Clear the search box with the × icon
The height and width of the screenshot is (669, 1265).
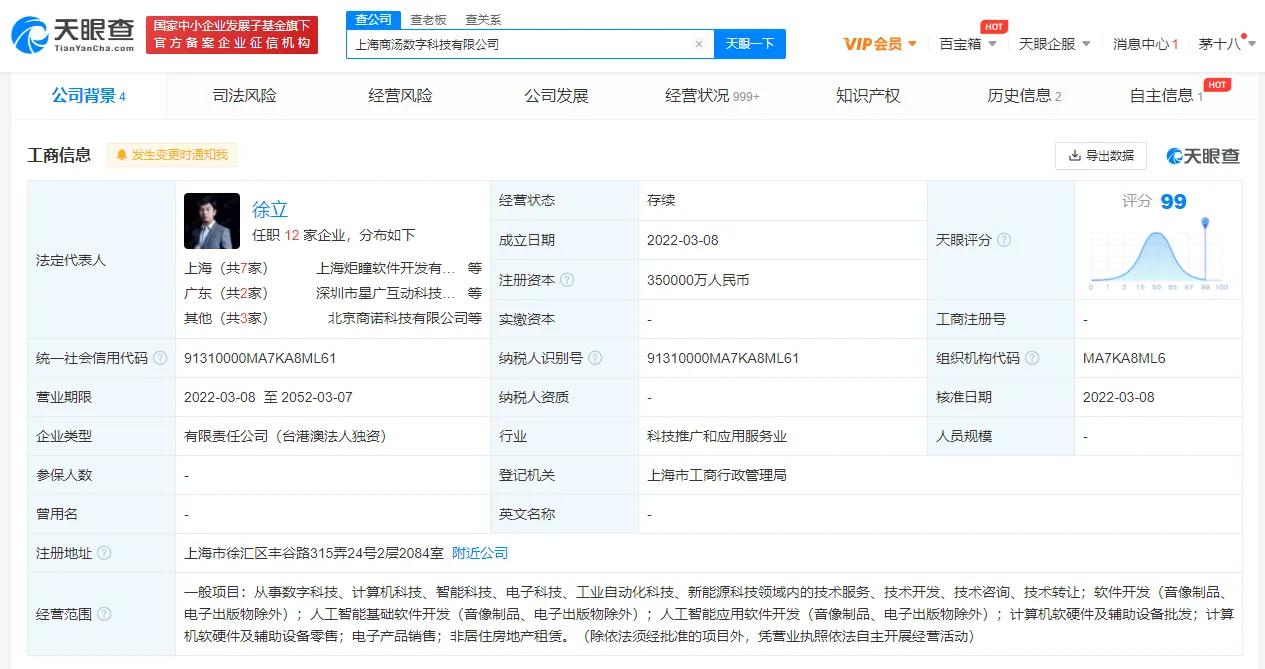pyautogui.click(x=699, y=44)
